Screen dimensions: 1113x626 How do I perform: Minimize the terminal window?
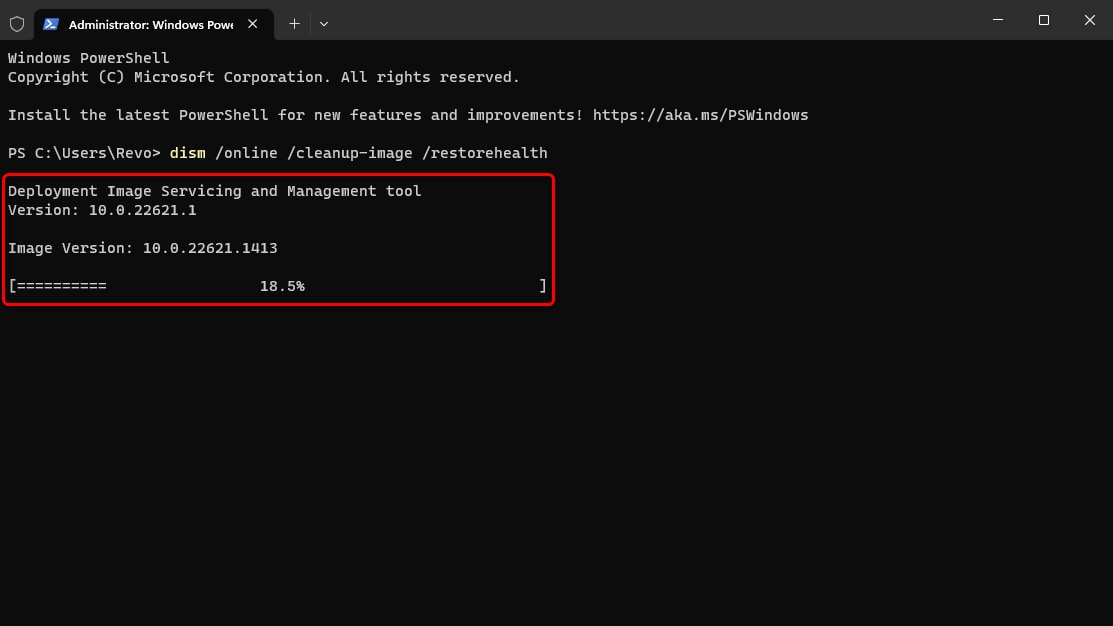click(x=999, y=20)
